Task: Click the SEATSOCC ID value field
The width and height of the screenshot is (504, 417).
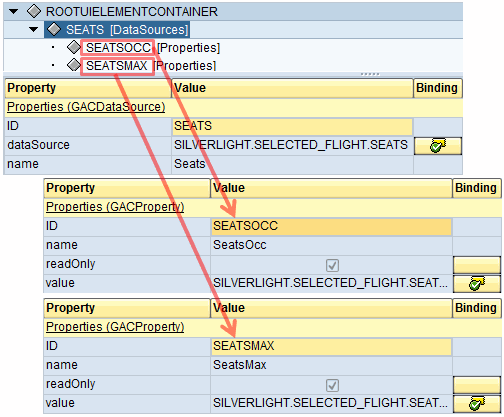Action: click(332, 226)
